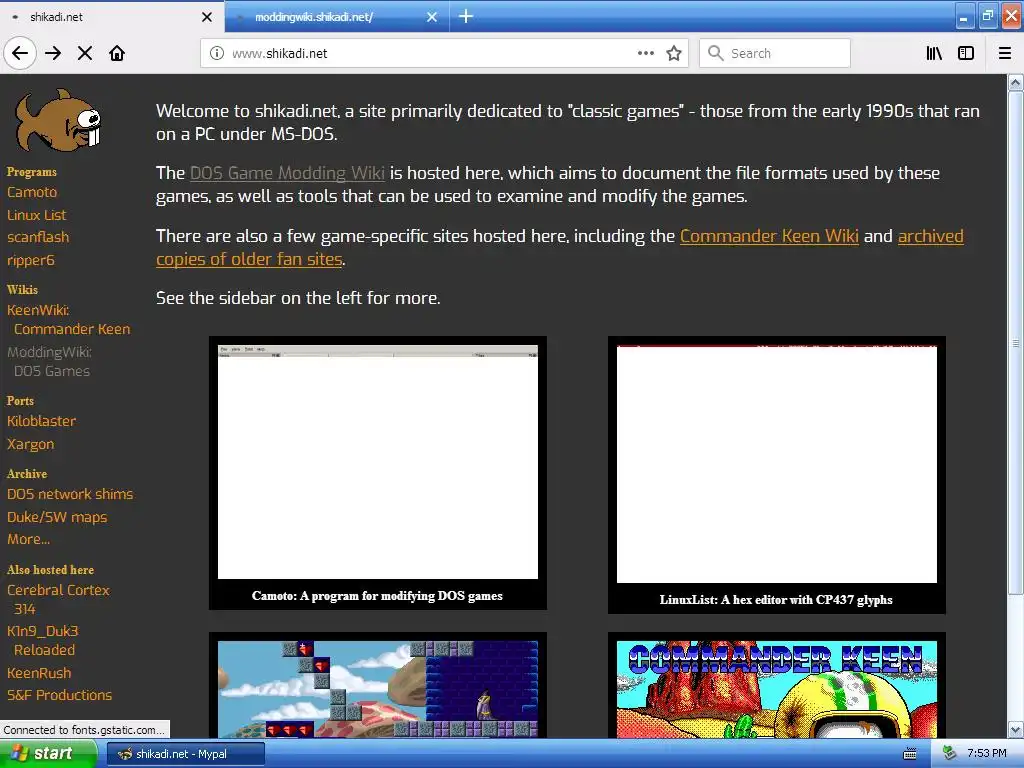Click the Search input box
The width and height of the screenshot is (1024, 768).
[775, 53]
